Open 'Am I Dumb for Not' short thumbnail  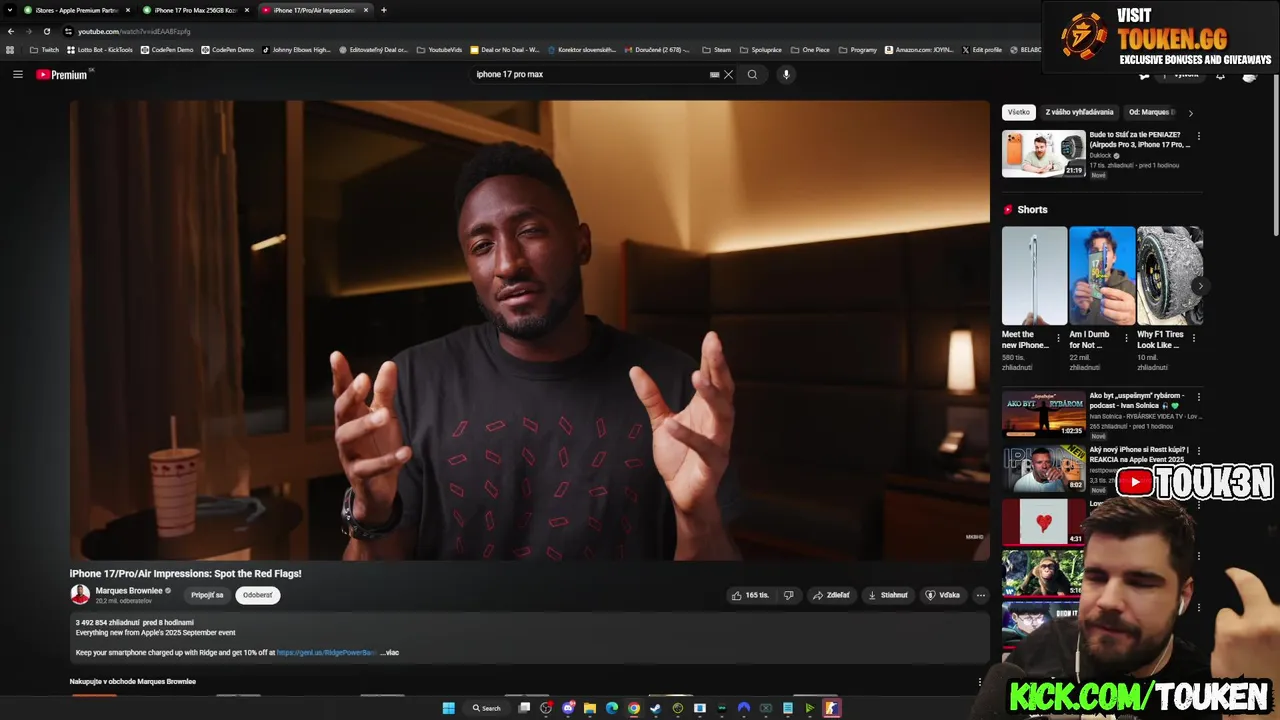click(x=1102, y=275)
